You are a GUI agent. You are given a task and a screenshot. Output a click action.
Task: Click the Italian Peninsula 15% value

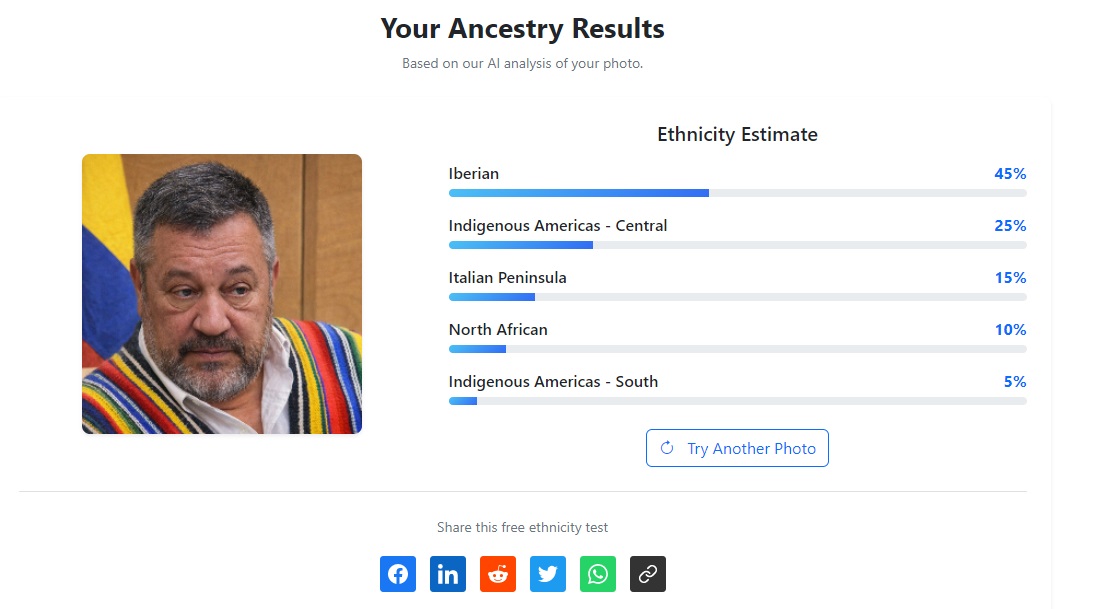1009,278
